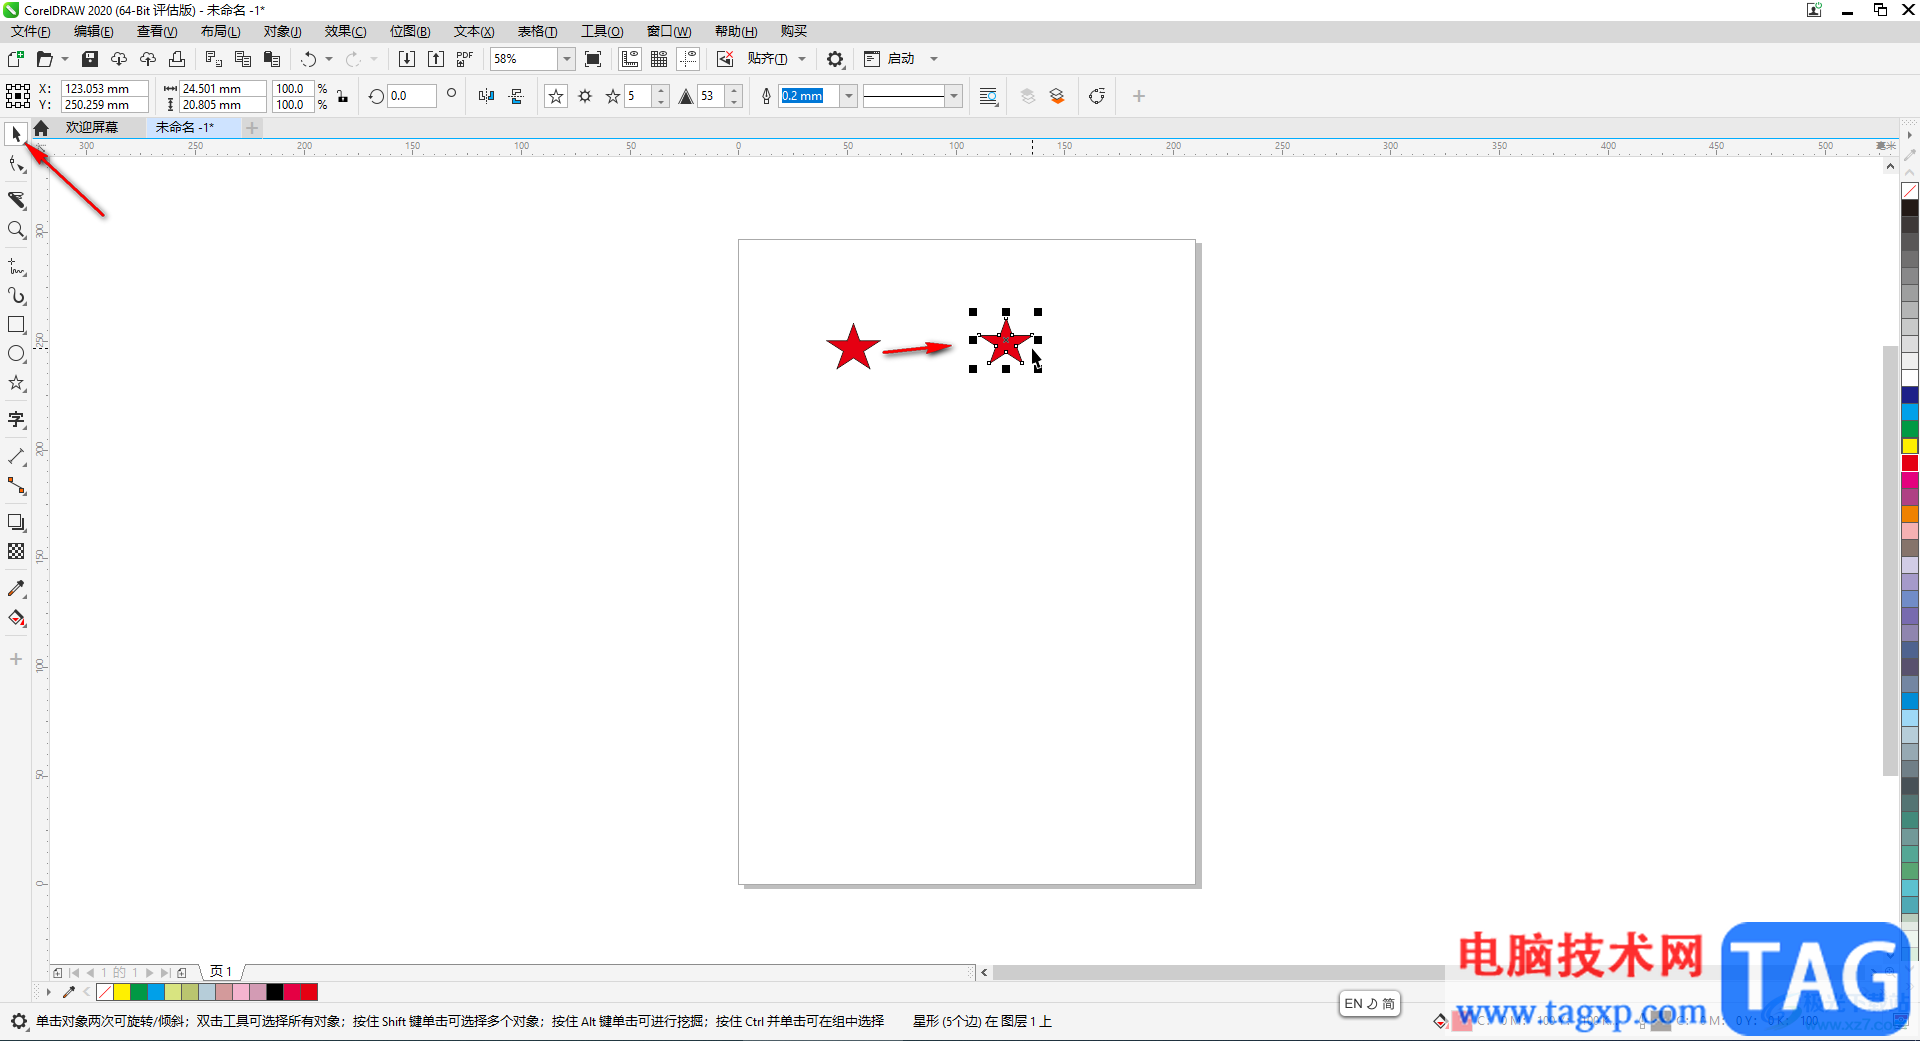Open the 效果 (Effects) menu

pyautogui.click(x=346, y=31)
